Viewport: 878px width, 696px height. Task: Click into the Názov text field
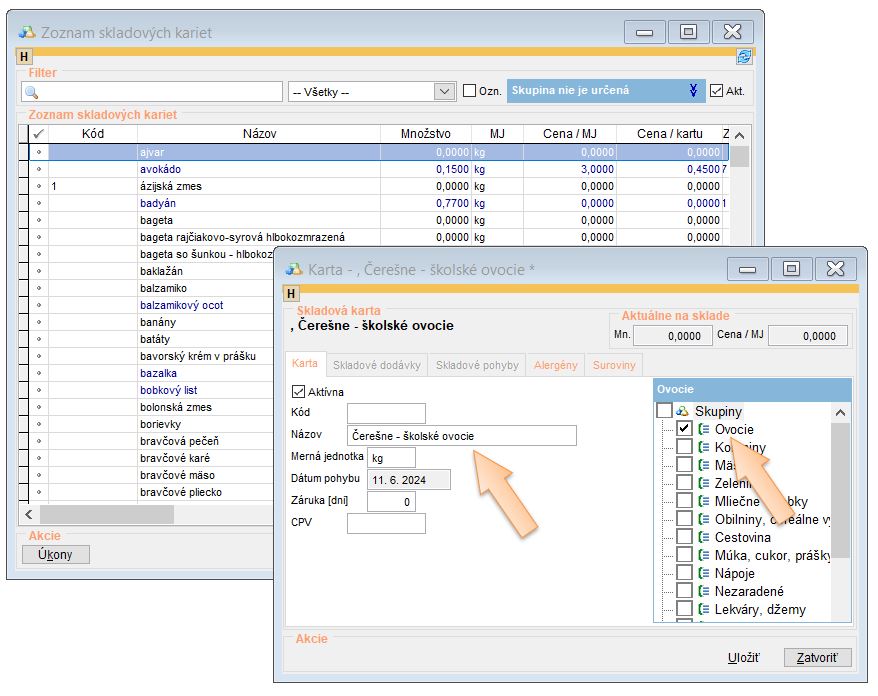(x=461, y=435)
